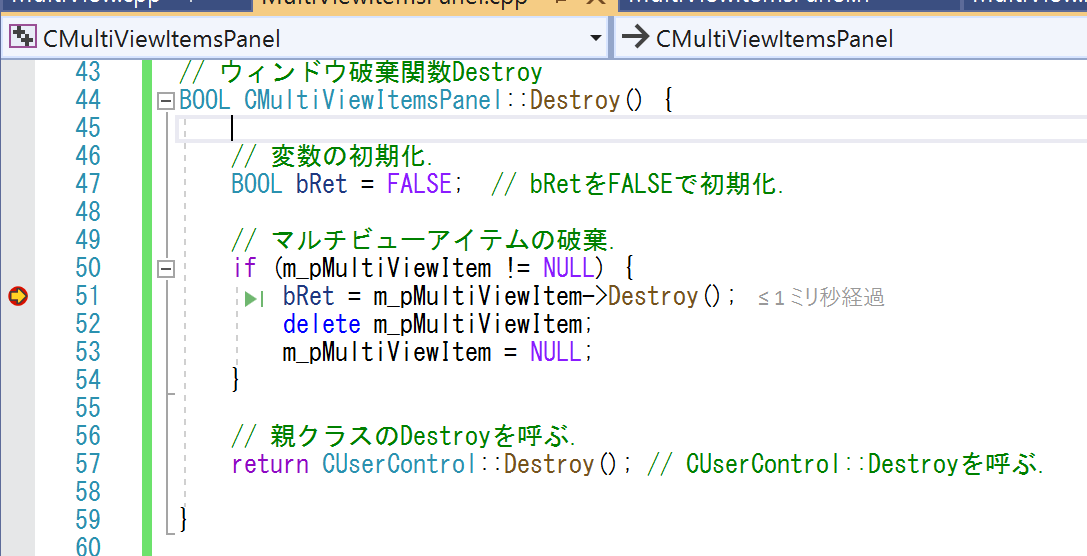Click the 'return' keyword on line 57
The height and width of the screenshot is (556, 1087).
click(270, 463)
